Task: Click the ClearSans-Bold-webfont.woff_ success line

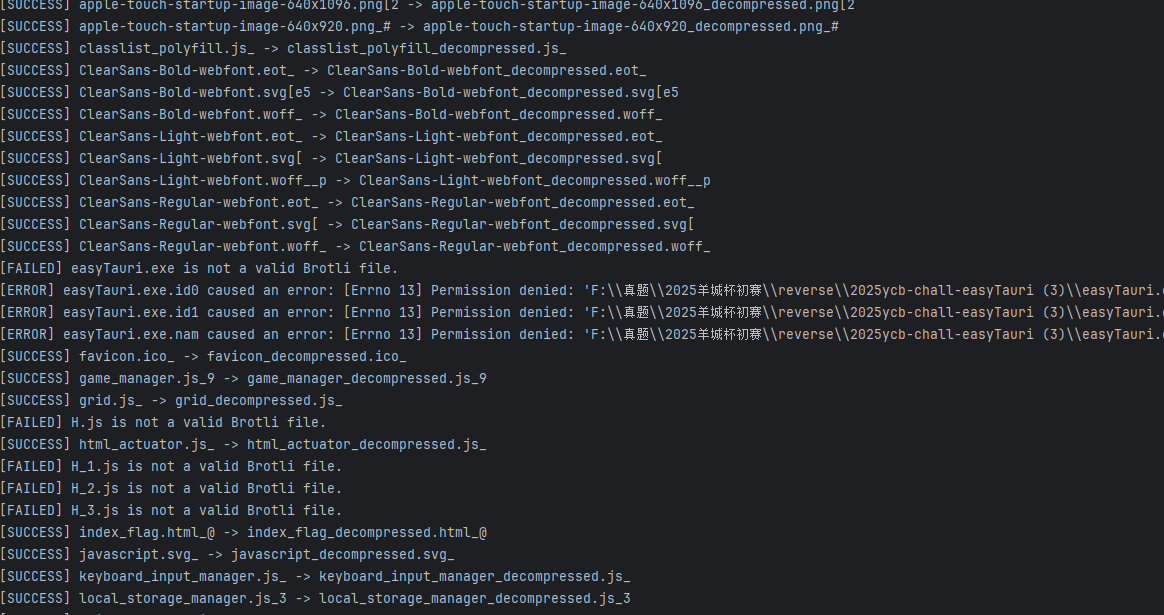Action: 331,114
